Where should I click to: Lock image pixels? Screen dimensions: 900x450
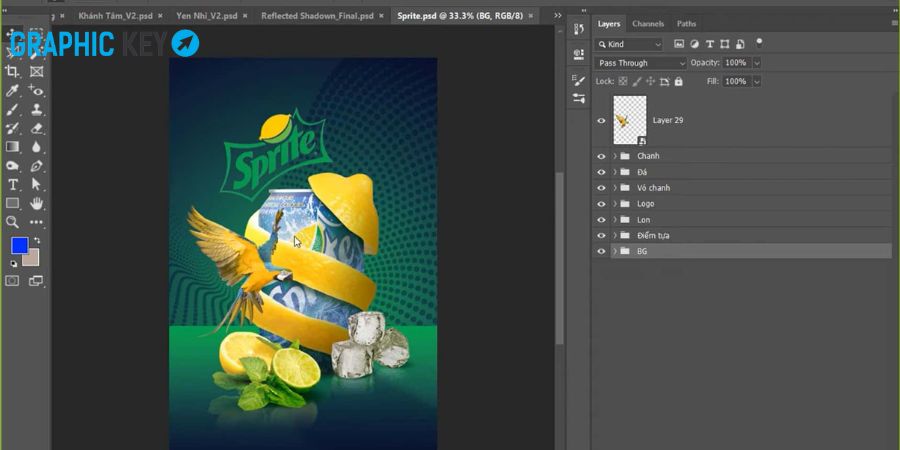click(x=637, y=82)
